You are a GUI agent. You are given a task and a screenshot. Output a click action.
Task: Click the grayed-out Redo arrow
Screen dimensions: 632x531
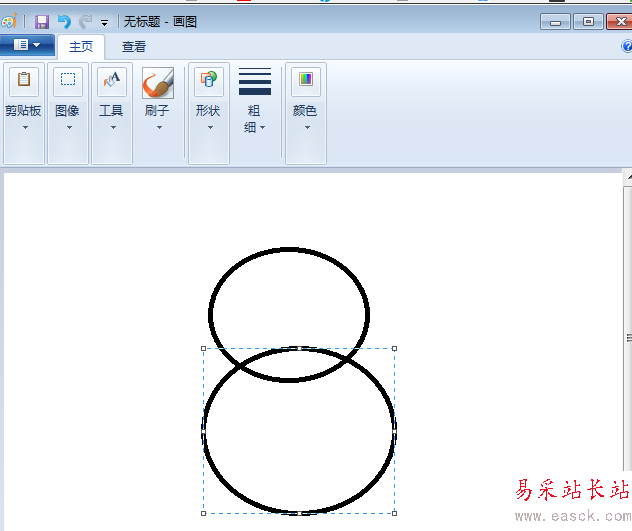[85, 22]
